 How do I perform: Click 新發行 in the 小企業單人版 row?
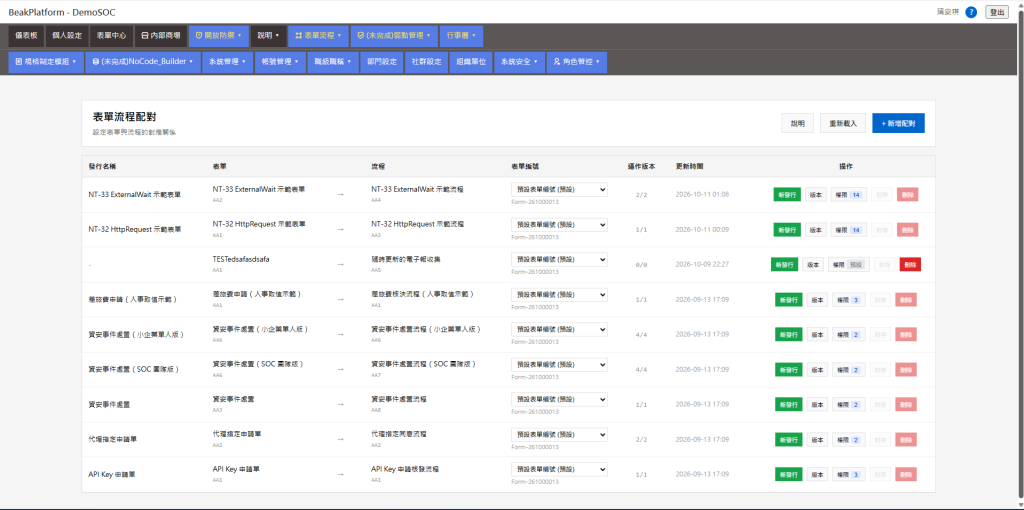788,334
